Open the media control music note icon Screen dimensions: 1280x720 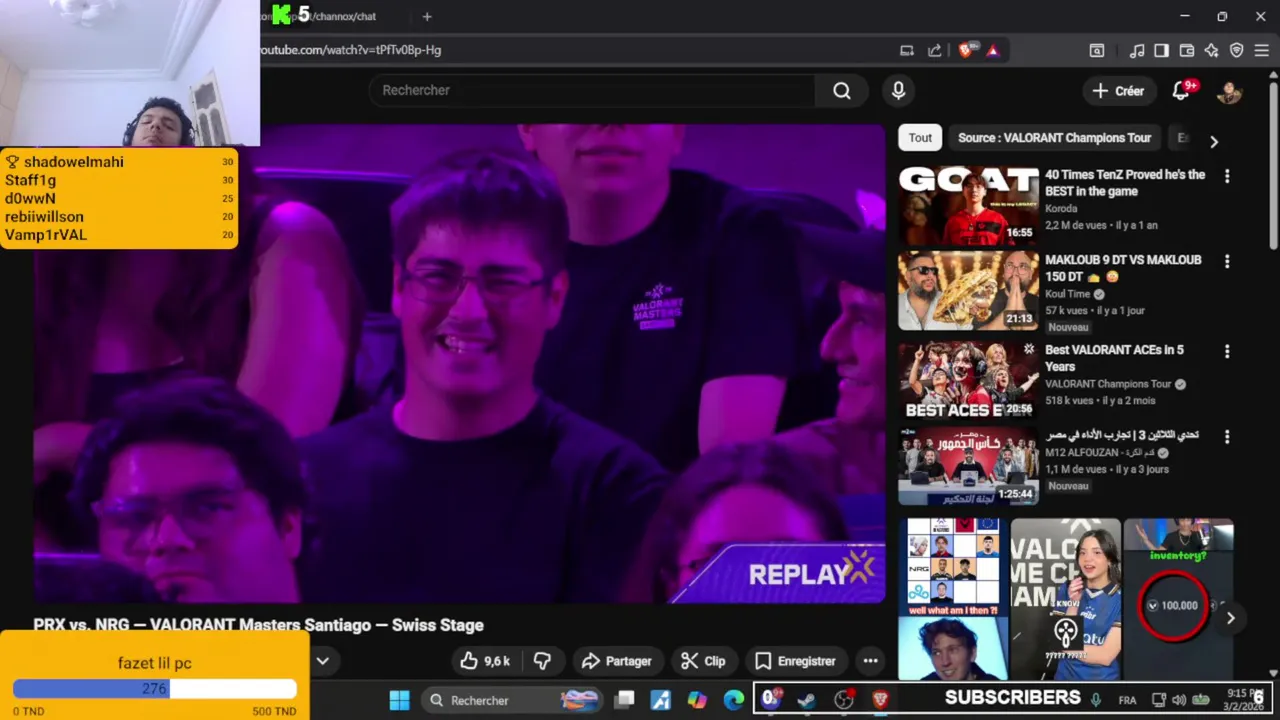point(1137,50)
